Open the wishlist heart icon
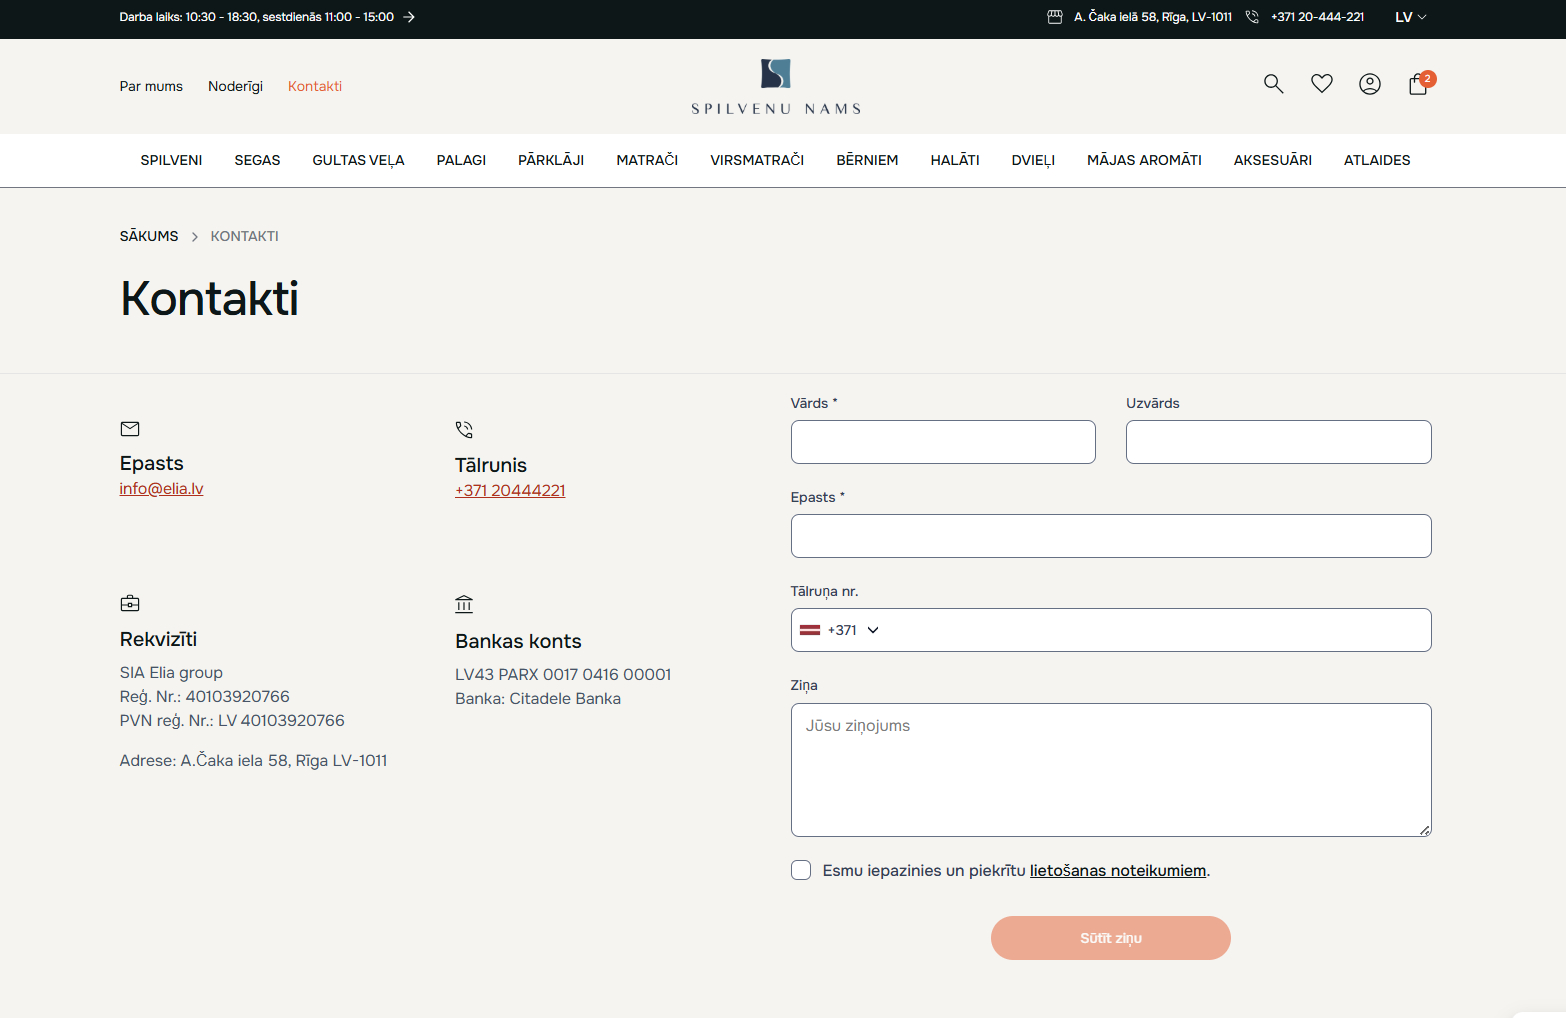 (1321, 84)
